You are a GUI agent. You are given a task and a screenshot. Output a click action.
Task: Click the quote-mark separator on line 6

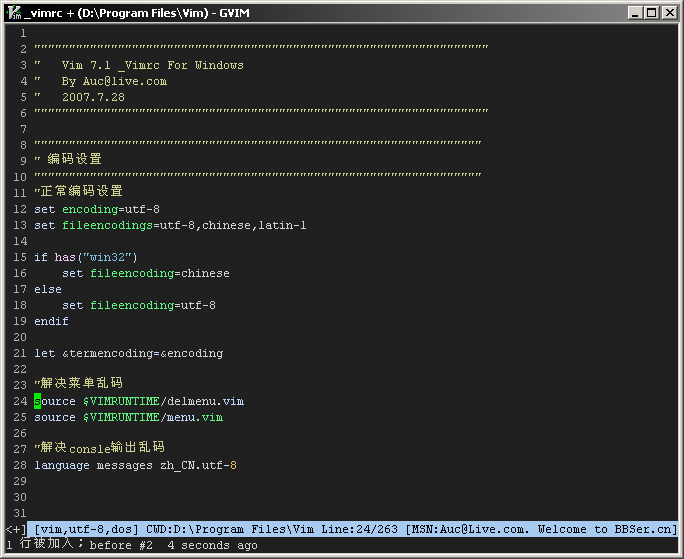pos(261,110)
